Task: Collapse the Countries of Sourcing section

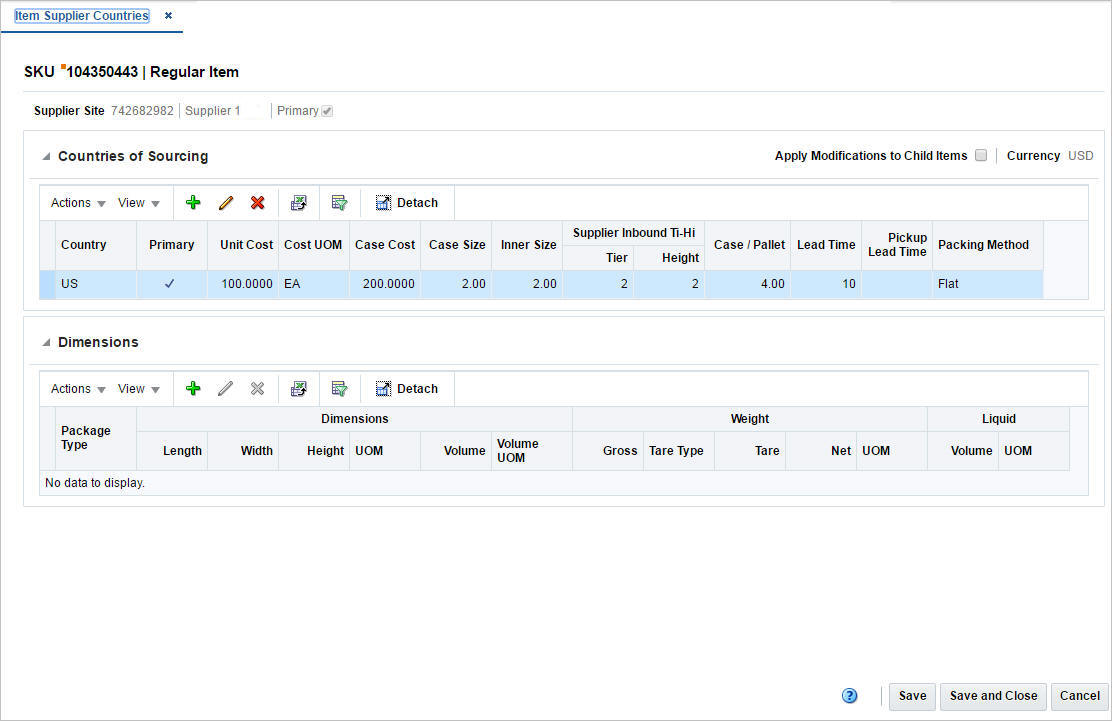Action: click(x=46, y=156)
